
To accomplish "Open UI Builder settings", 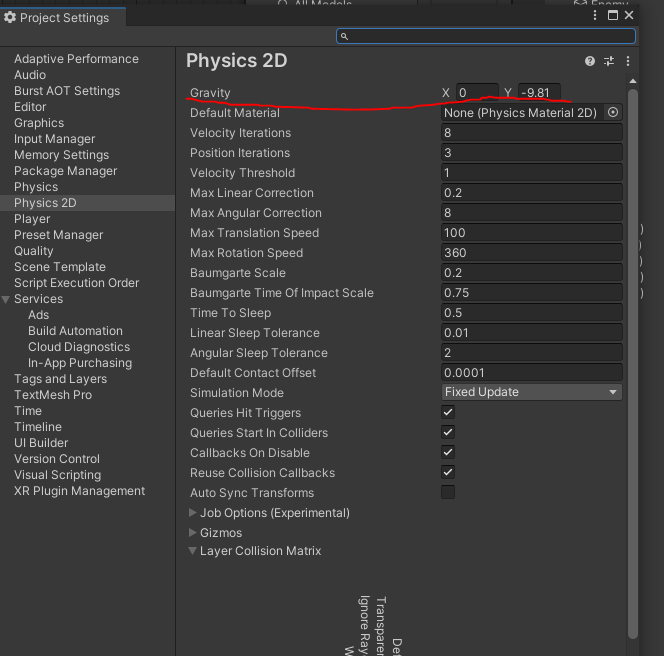I will coord(41,443).
